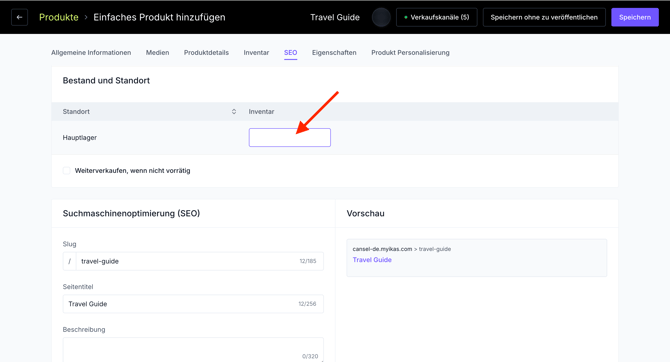The height and width of the screenshot is (362, 670).
Task: Select the SEO tab
Action: (291, 53)
